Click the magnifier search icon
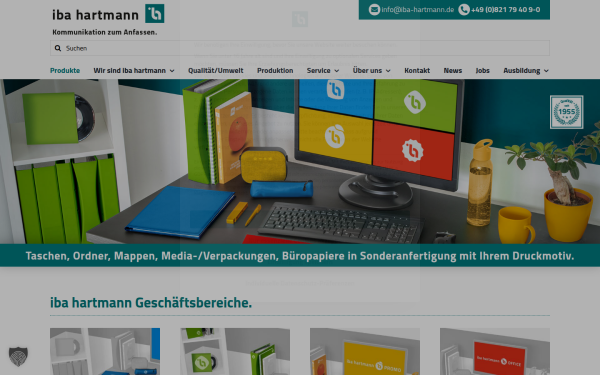Image resolution: width=600 pixels, height=375 pixels. (58, 48)
